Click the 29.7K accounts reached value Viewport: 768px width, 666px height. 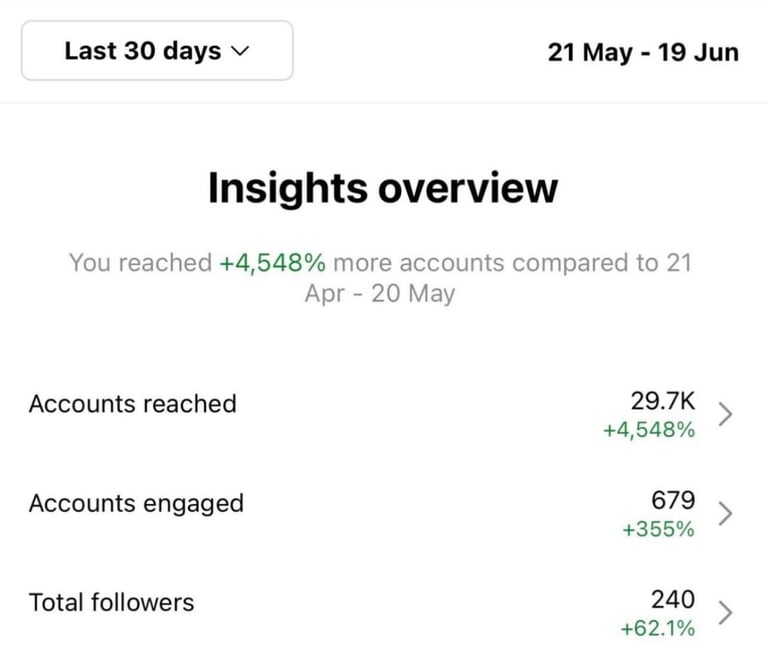pos(662,400)
